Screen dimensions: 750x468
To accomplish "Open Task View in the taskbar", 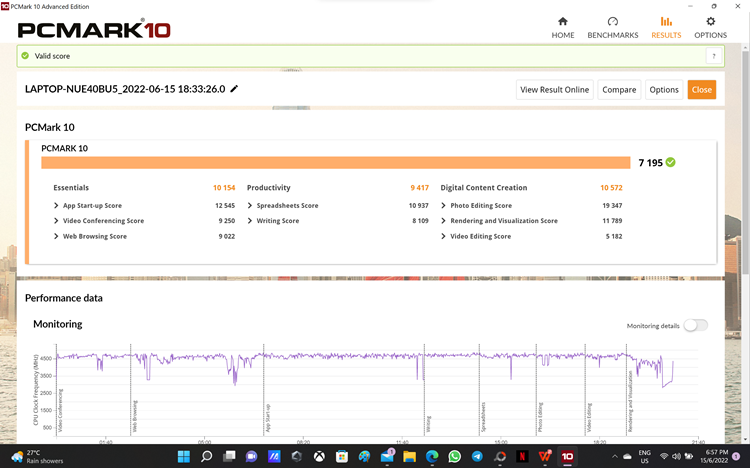I will point(229,456).
